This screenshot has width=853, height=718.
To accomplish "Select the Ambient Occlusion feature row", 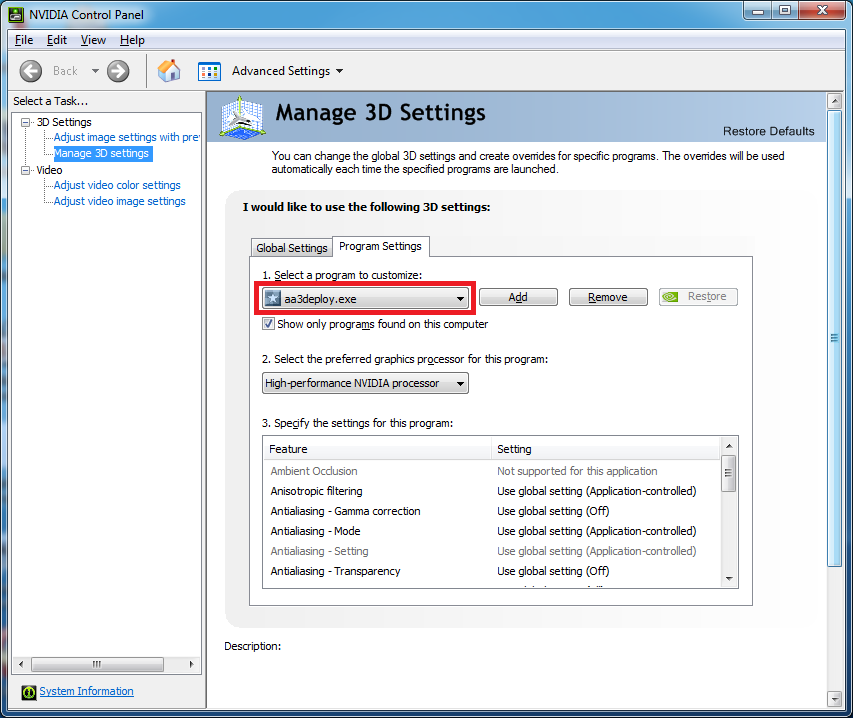I will tap(492, 471).
